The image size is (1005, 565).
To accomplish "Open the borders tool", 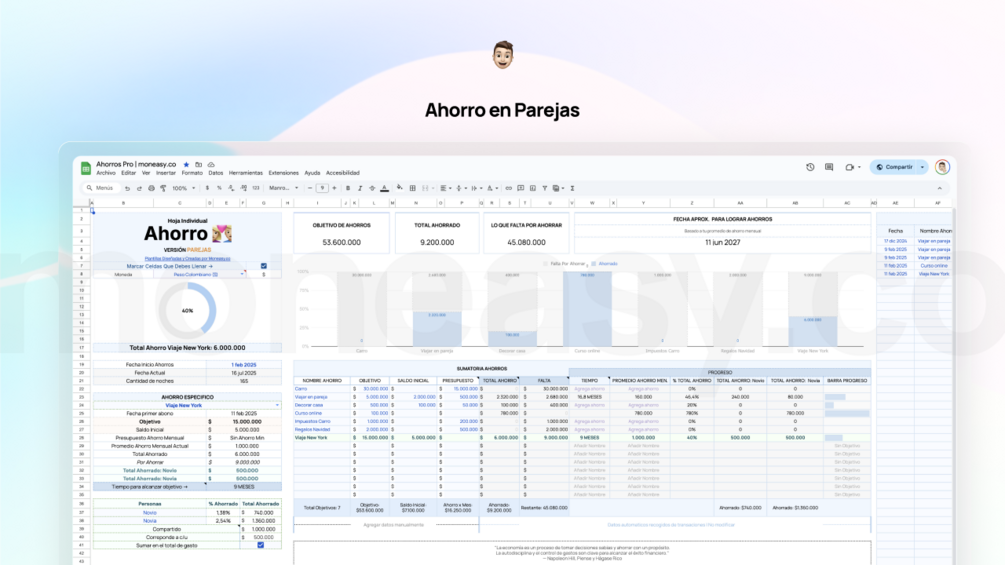I will coord(413,188).
